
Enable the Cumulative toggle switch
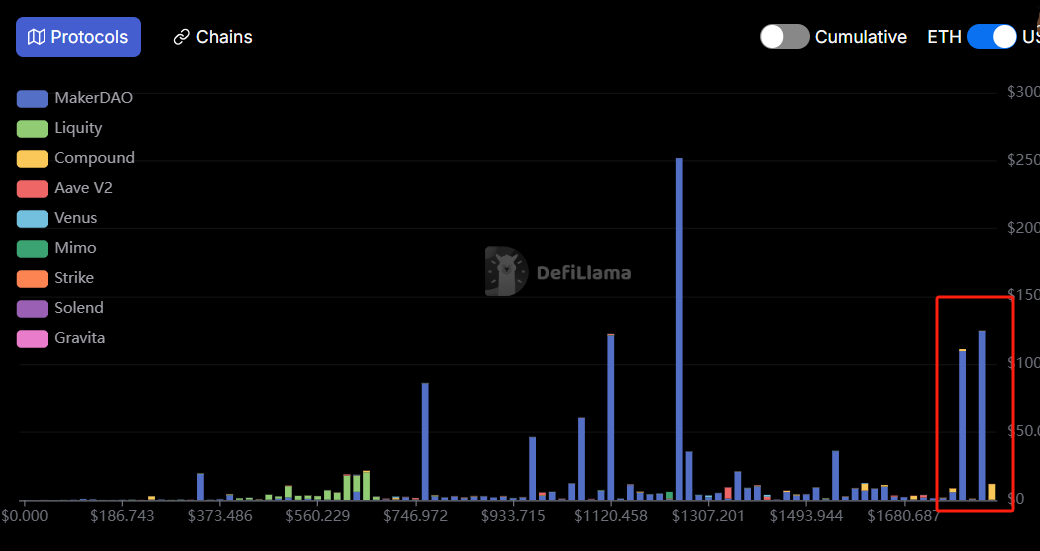pos(784,37)
